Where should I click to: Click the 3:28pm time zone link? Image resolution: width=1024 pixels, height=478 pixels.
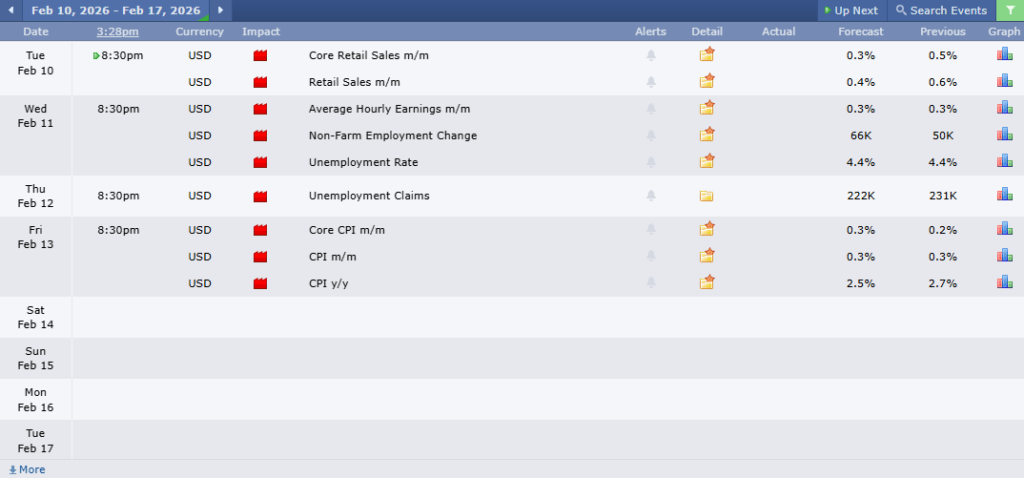(118, 32)
